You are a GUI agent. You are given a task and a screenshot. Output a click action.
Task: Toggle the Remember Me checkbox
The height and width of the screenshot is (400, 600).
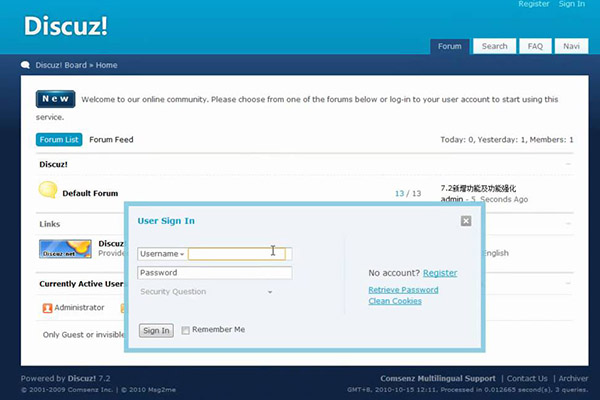[186, 330]
